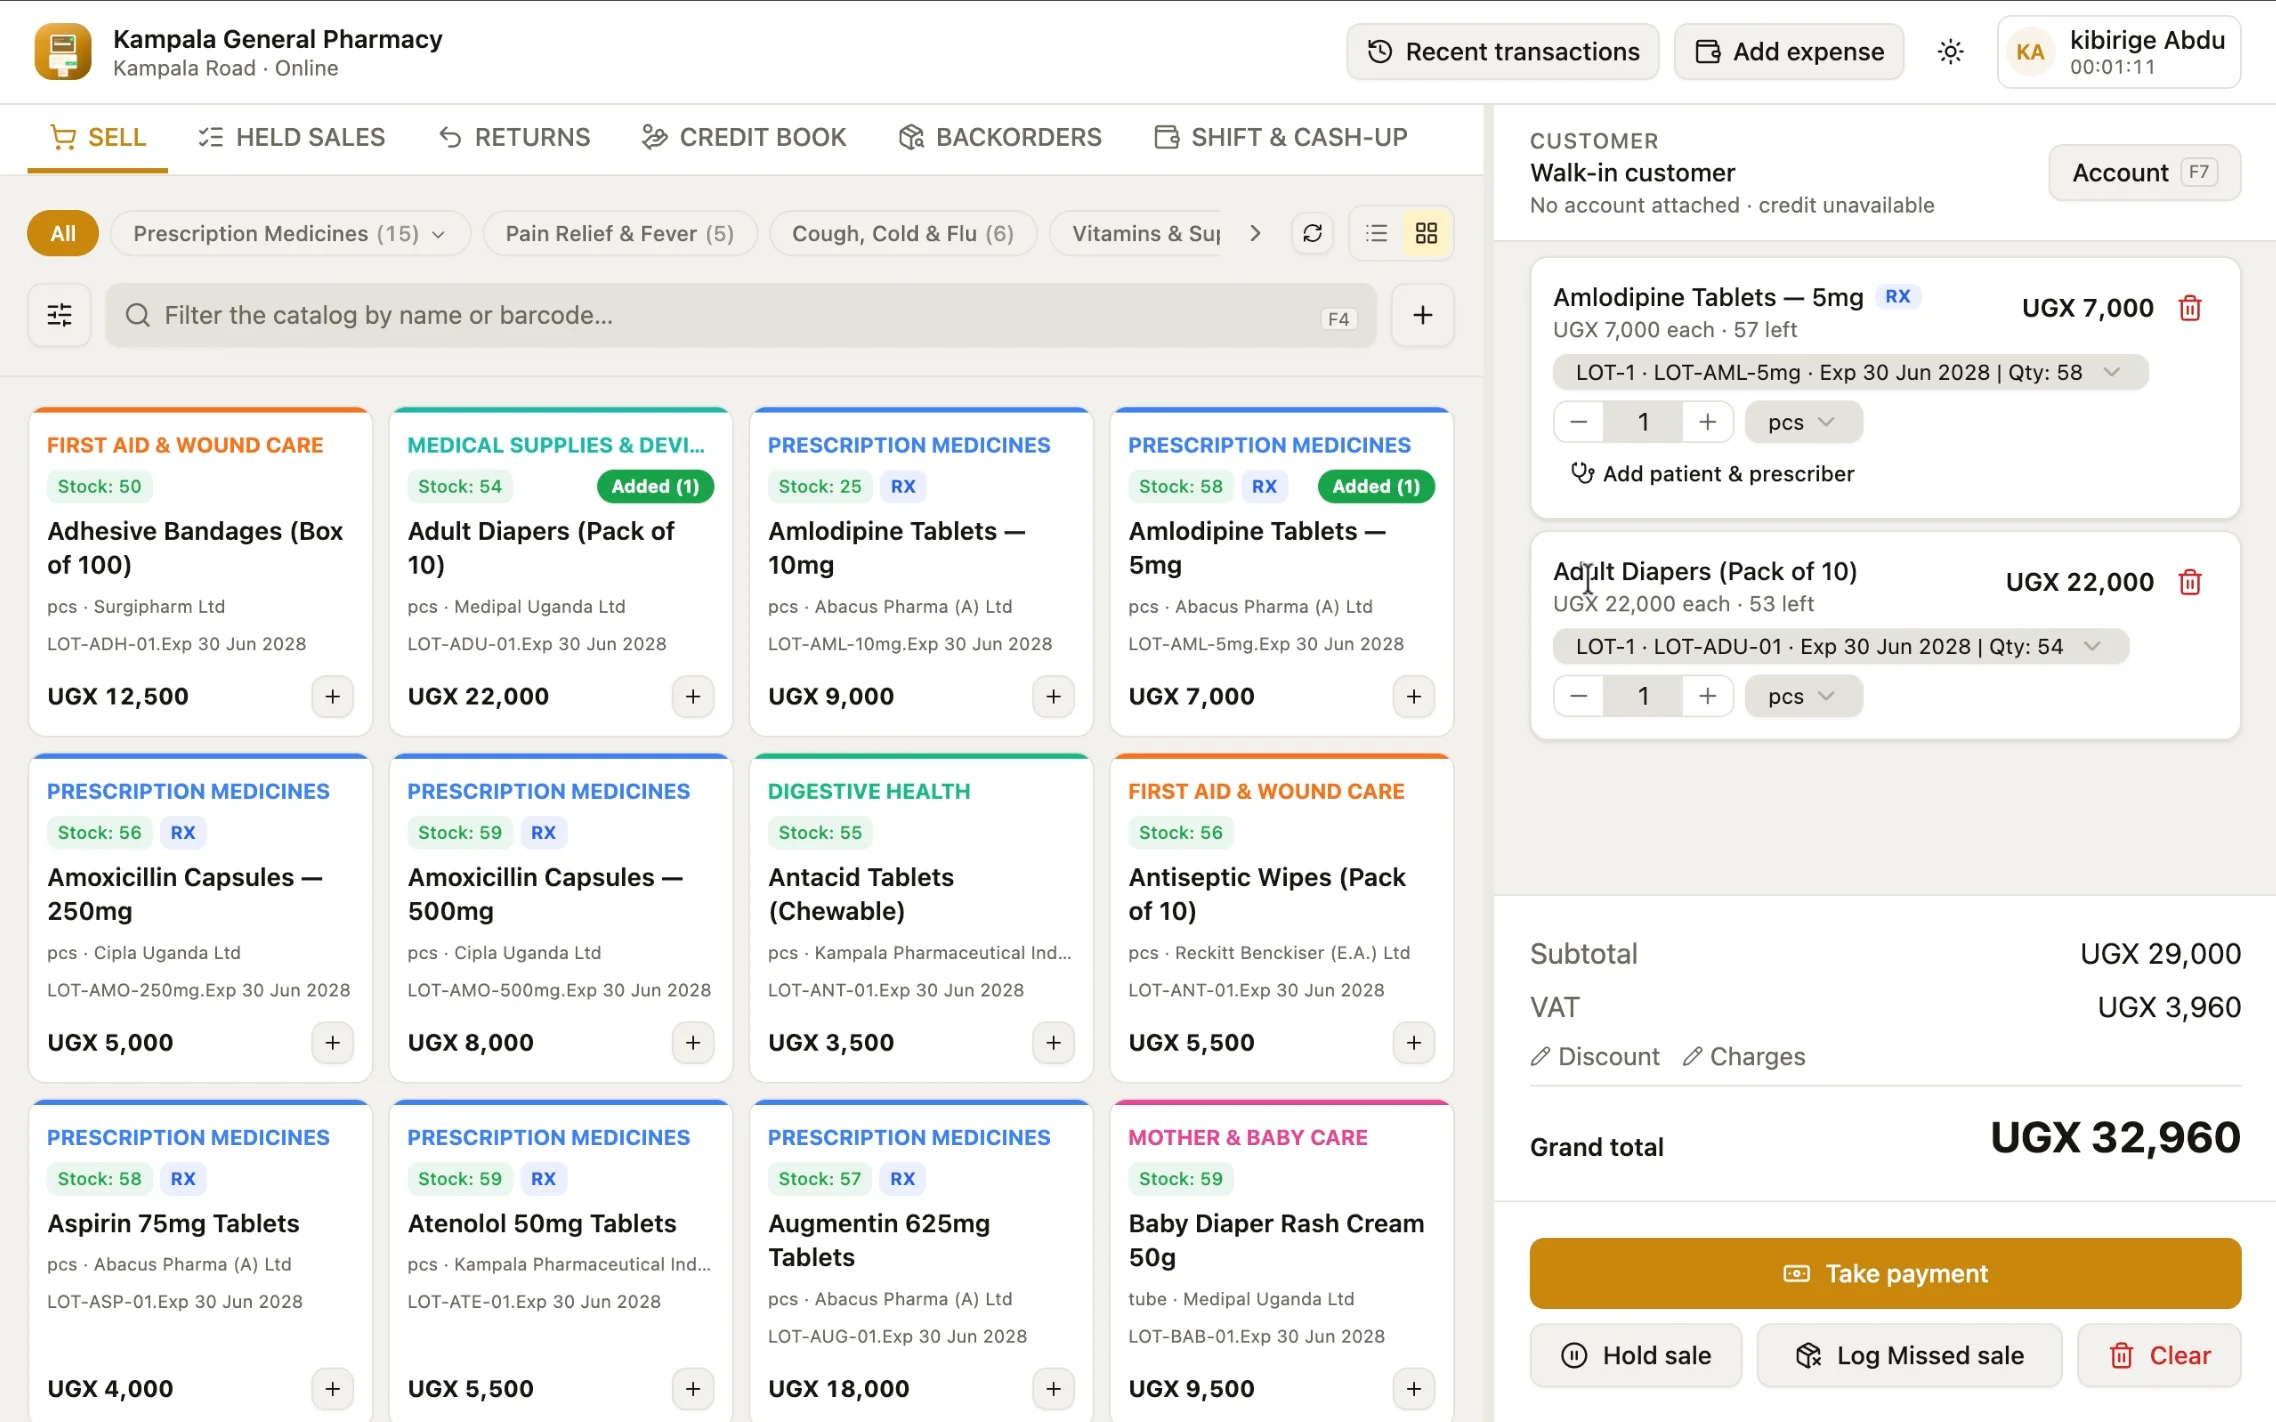
Task: Show more categories with right chevron
Action: click(x=1255, y=233)
